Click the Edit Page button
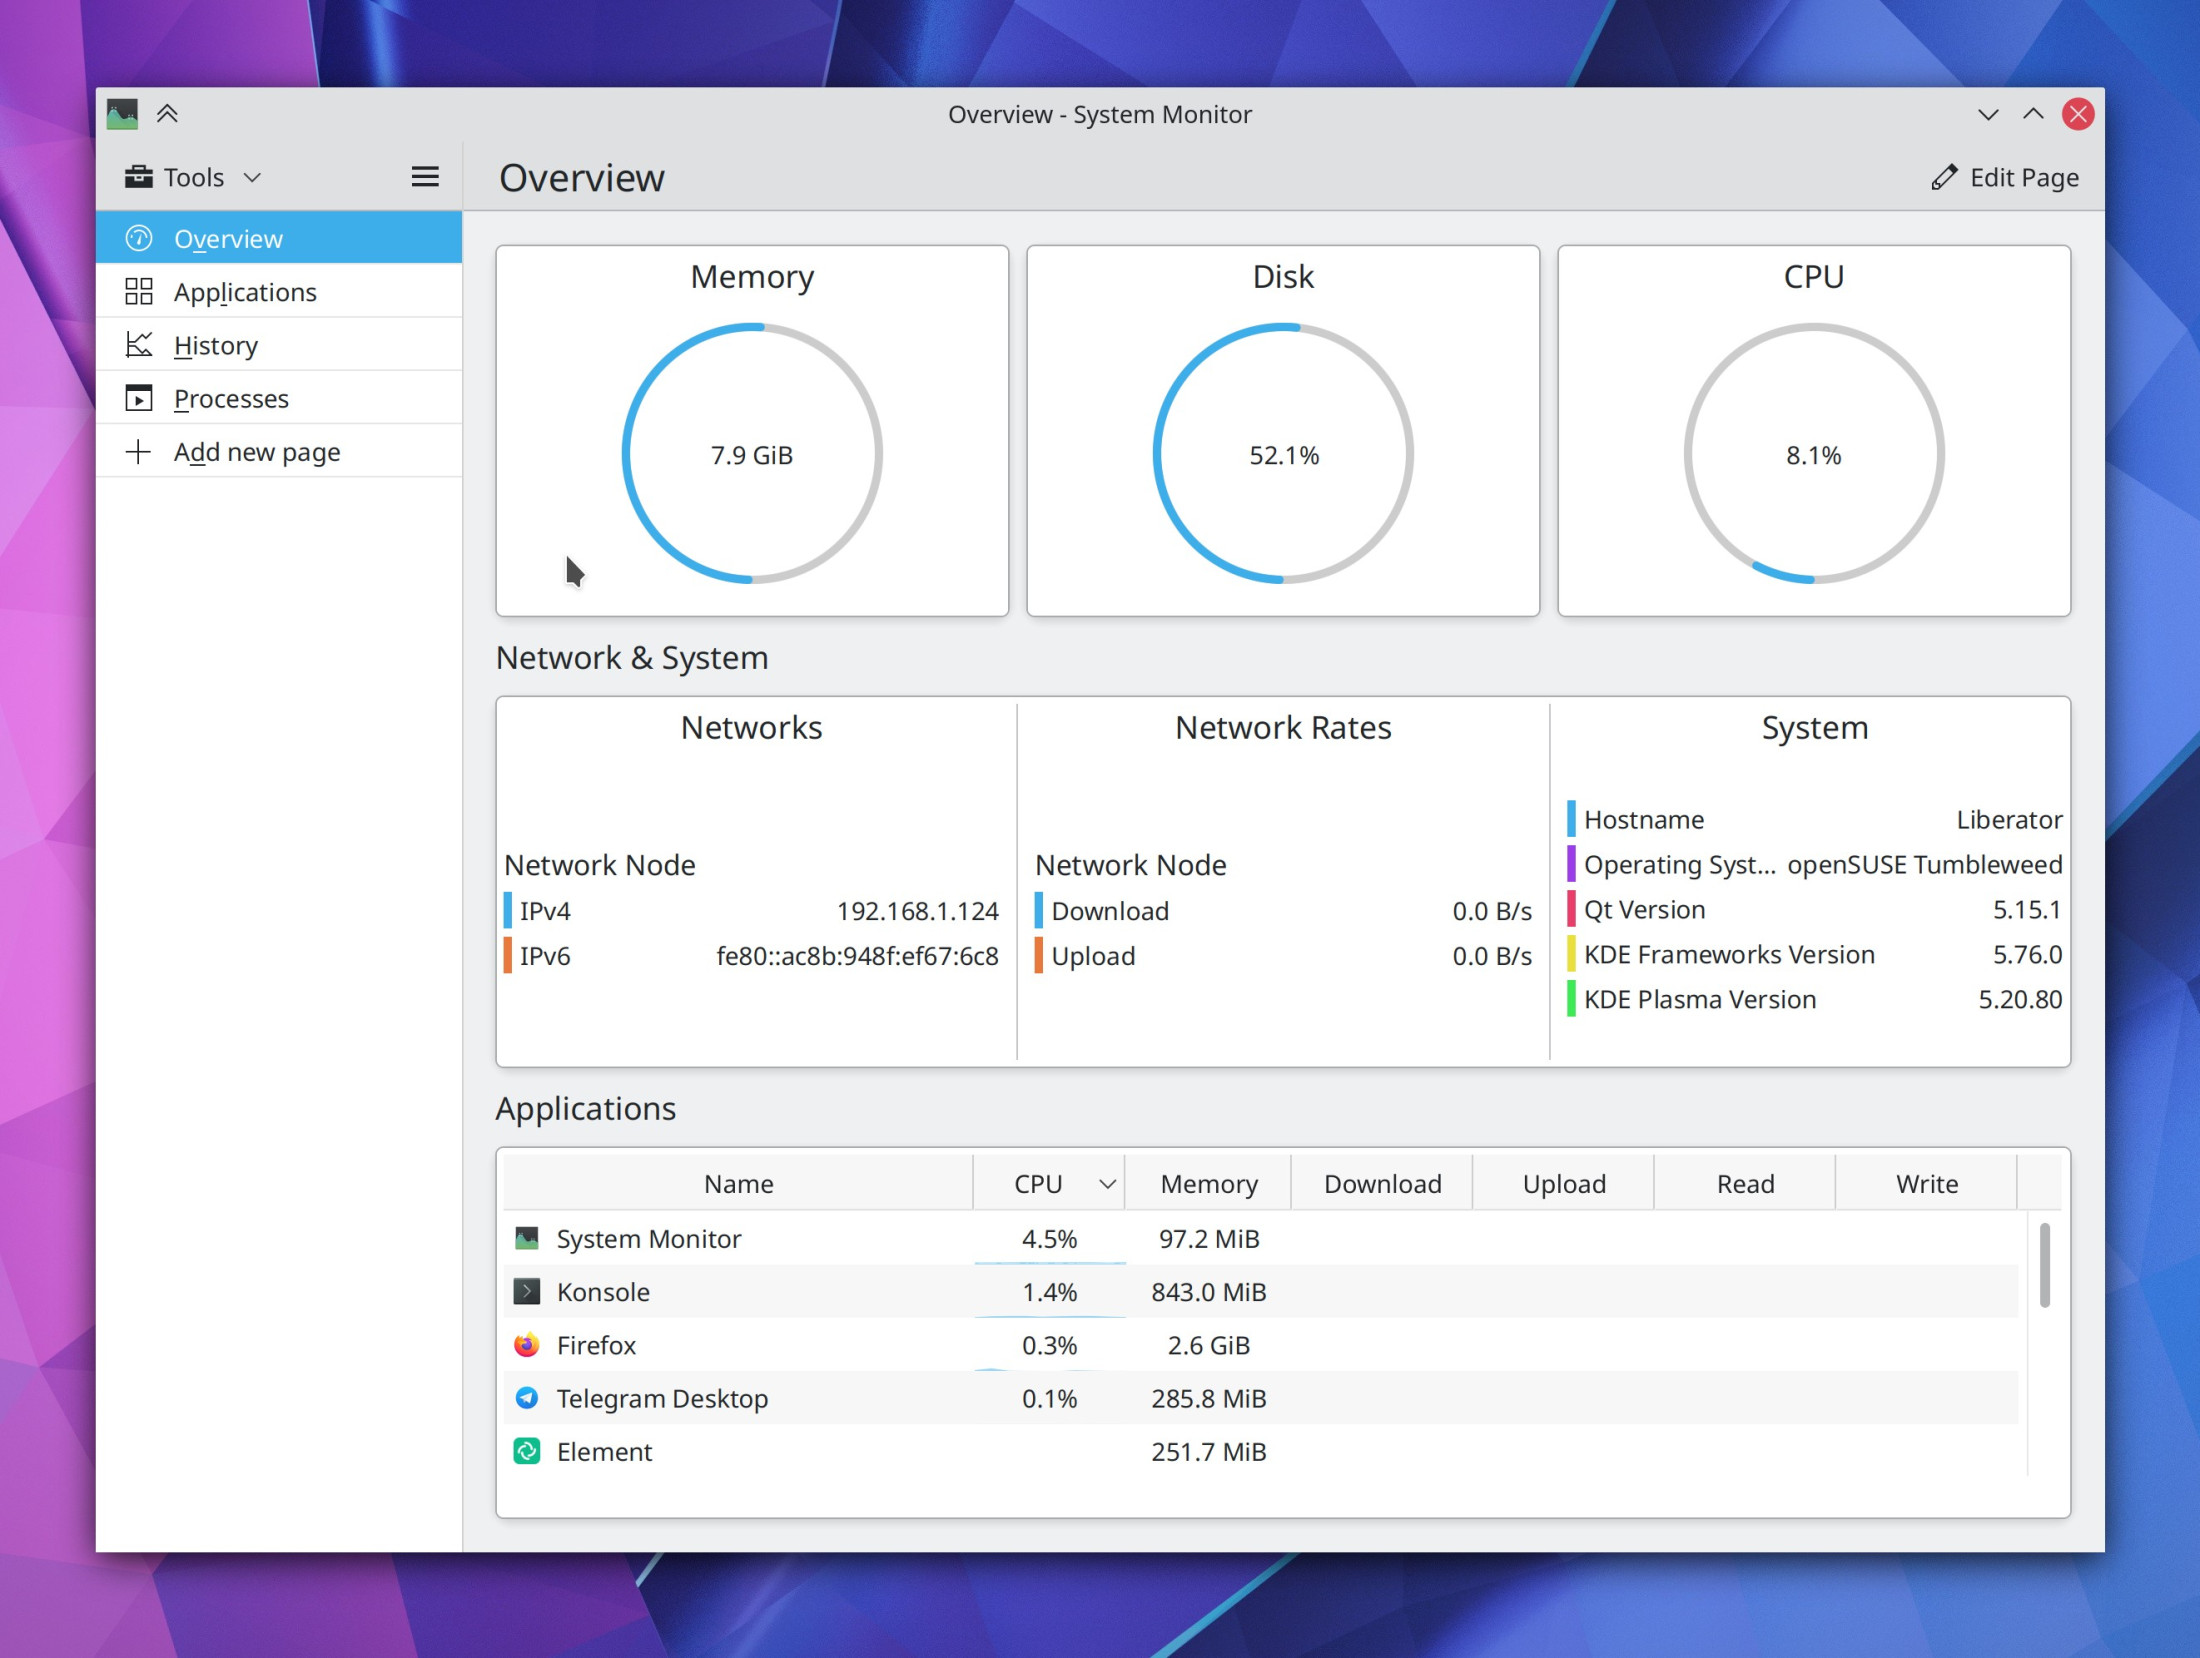Screen dimensions: 2200x1658 pos(2006,176)
